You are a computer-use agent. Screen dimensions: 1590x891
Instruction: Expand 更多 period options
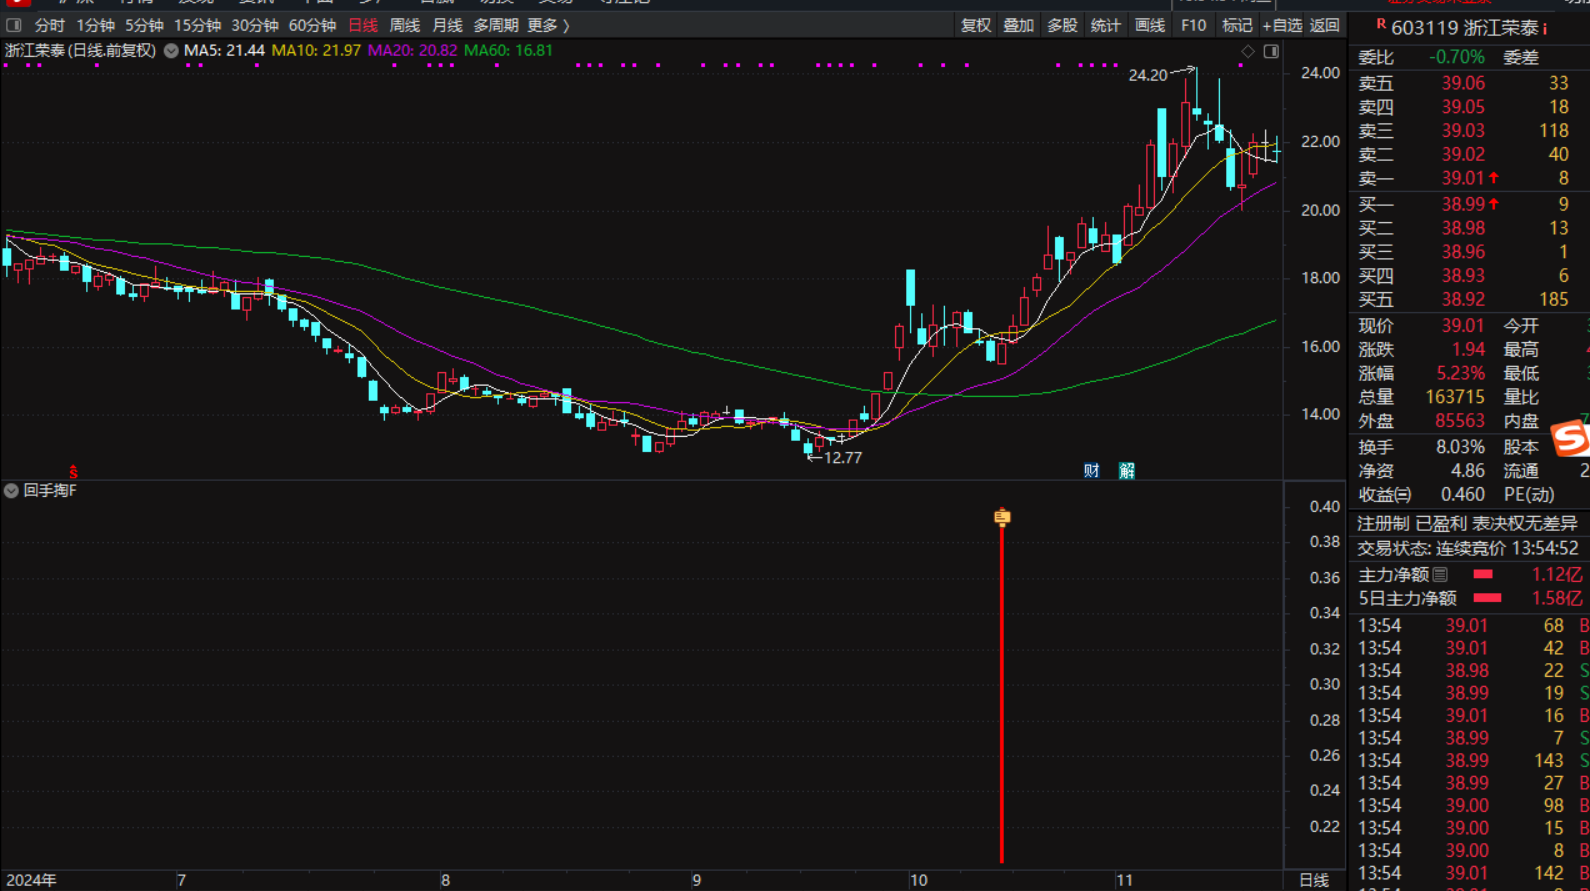coord(548,25)
